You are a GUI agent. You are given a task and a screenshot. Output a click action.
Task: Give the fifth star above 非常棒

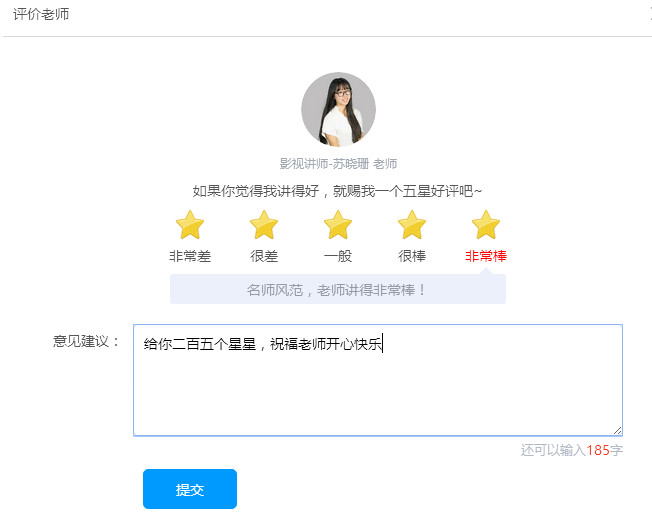point(486,225)
